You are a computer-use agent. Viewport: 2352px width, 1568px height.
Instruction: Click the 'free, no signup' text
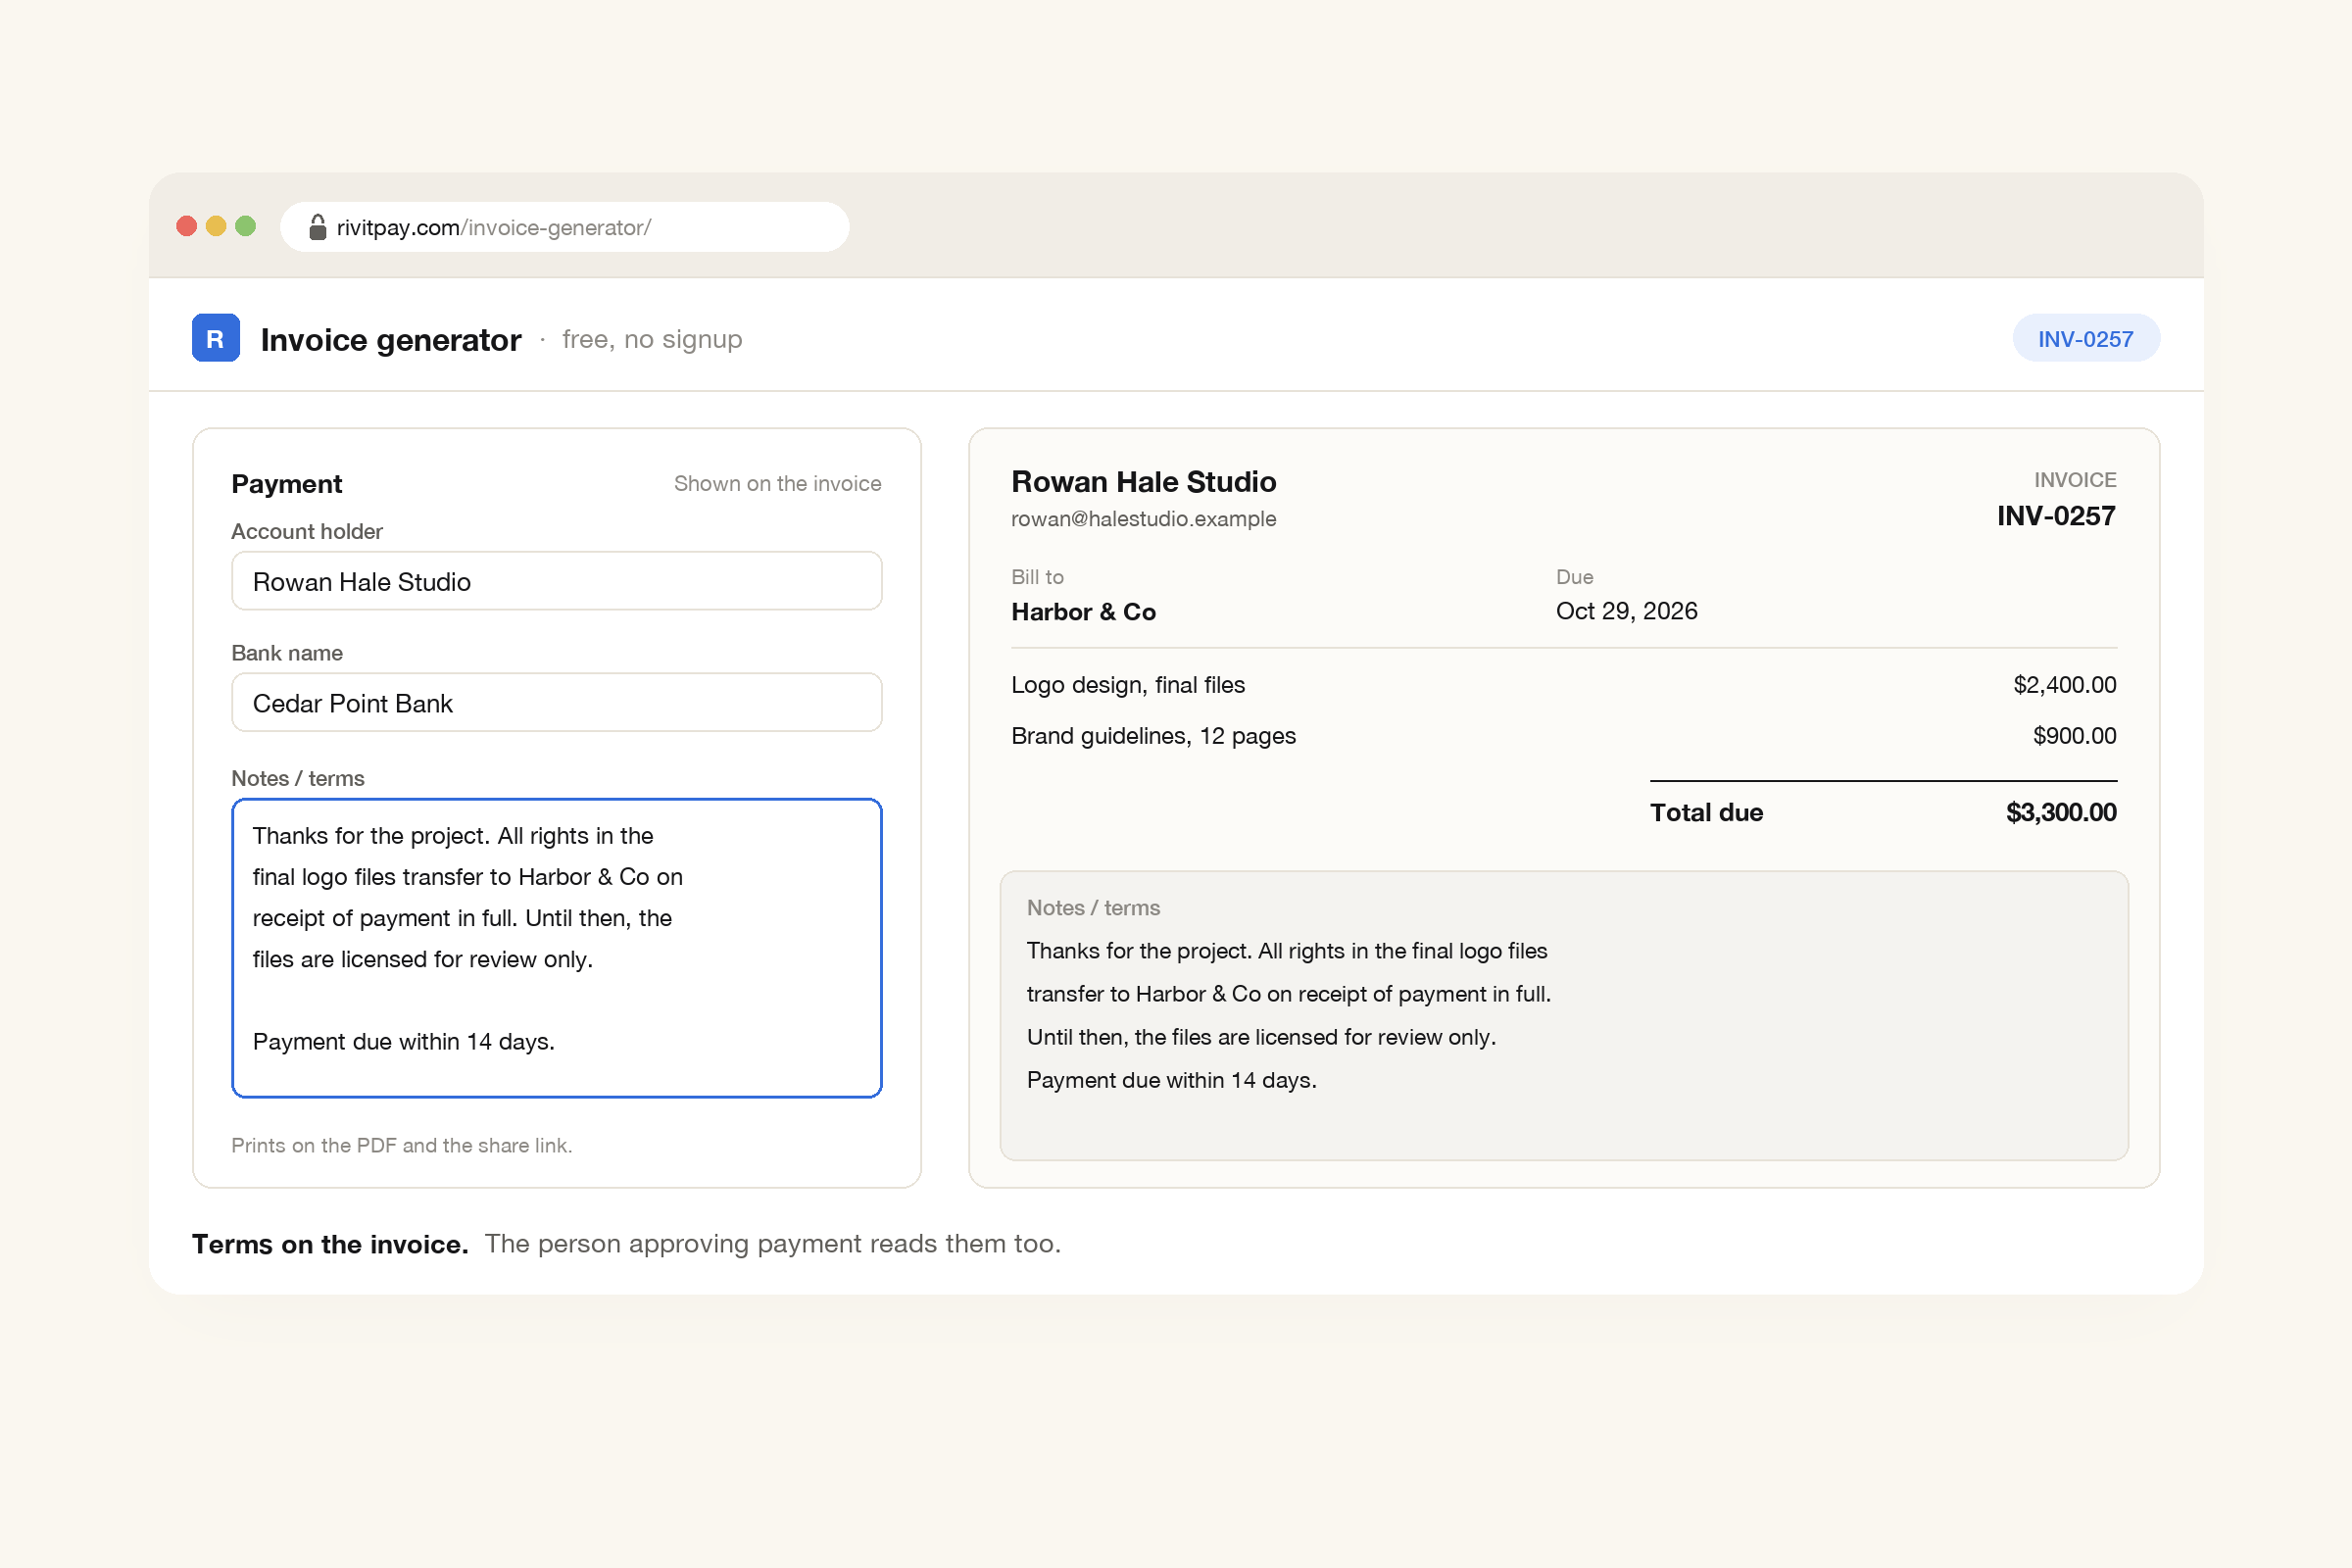[x=652, y=340]
